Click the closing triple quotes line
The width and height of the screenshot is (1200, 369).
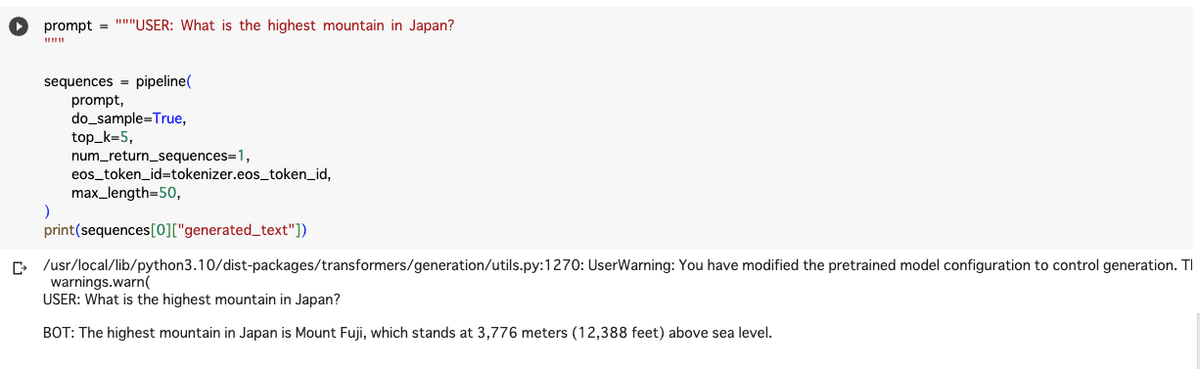54,42
